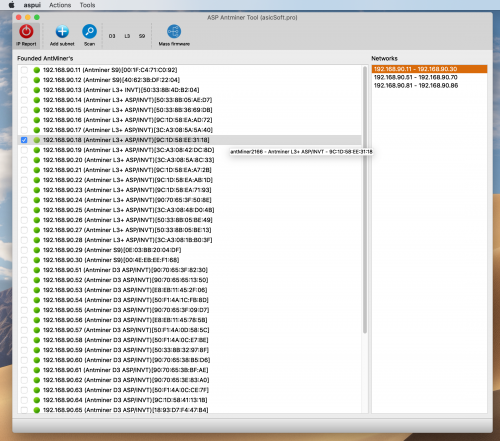Click green status dot for 192.168.90.28

37,240
